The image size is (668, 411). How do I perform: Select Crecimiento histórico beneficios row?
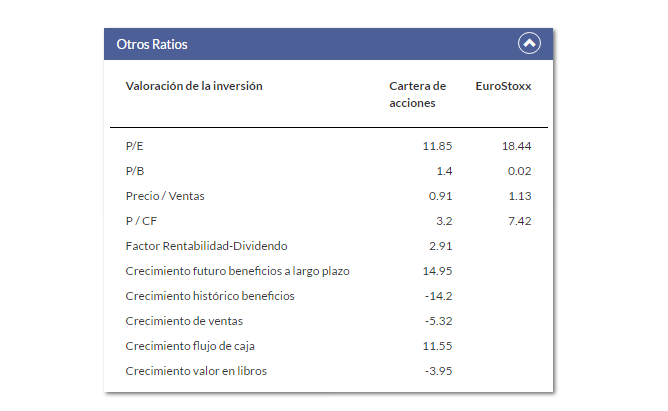pos(328,296)
